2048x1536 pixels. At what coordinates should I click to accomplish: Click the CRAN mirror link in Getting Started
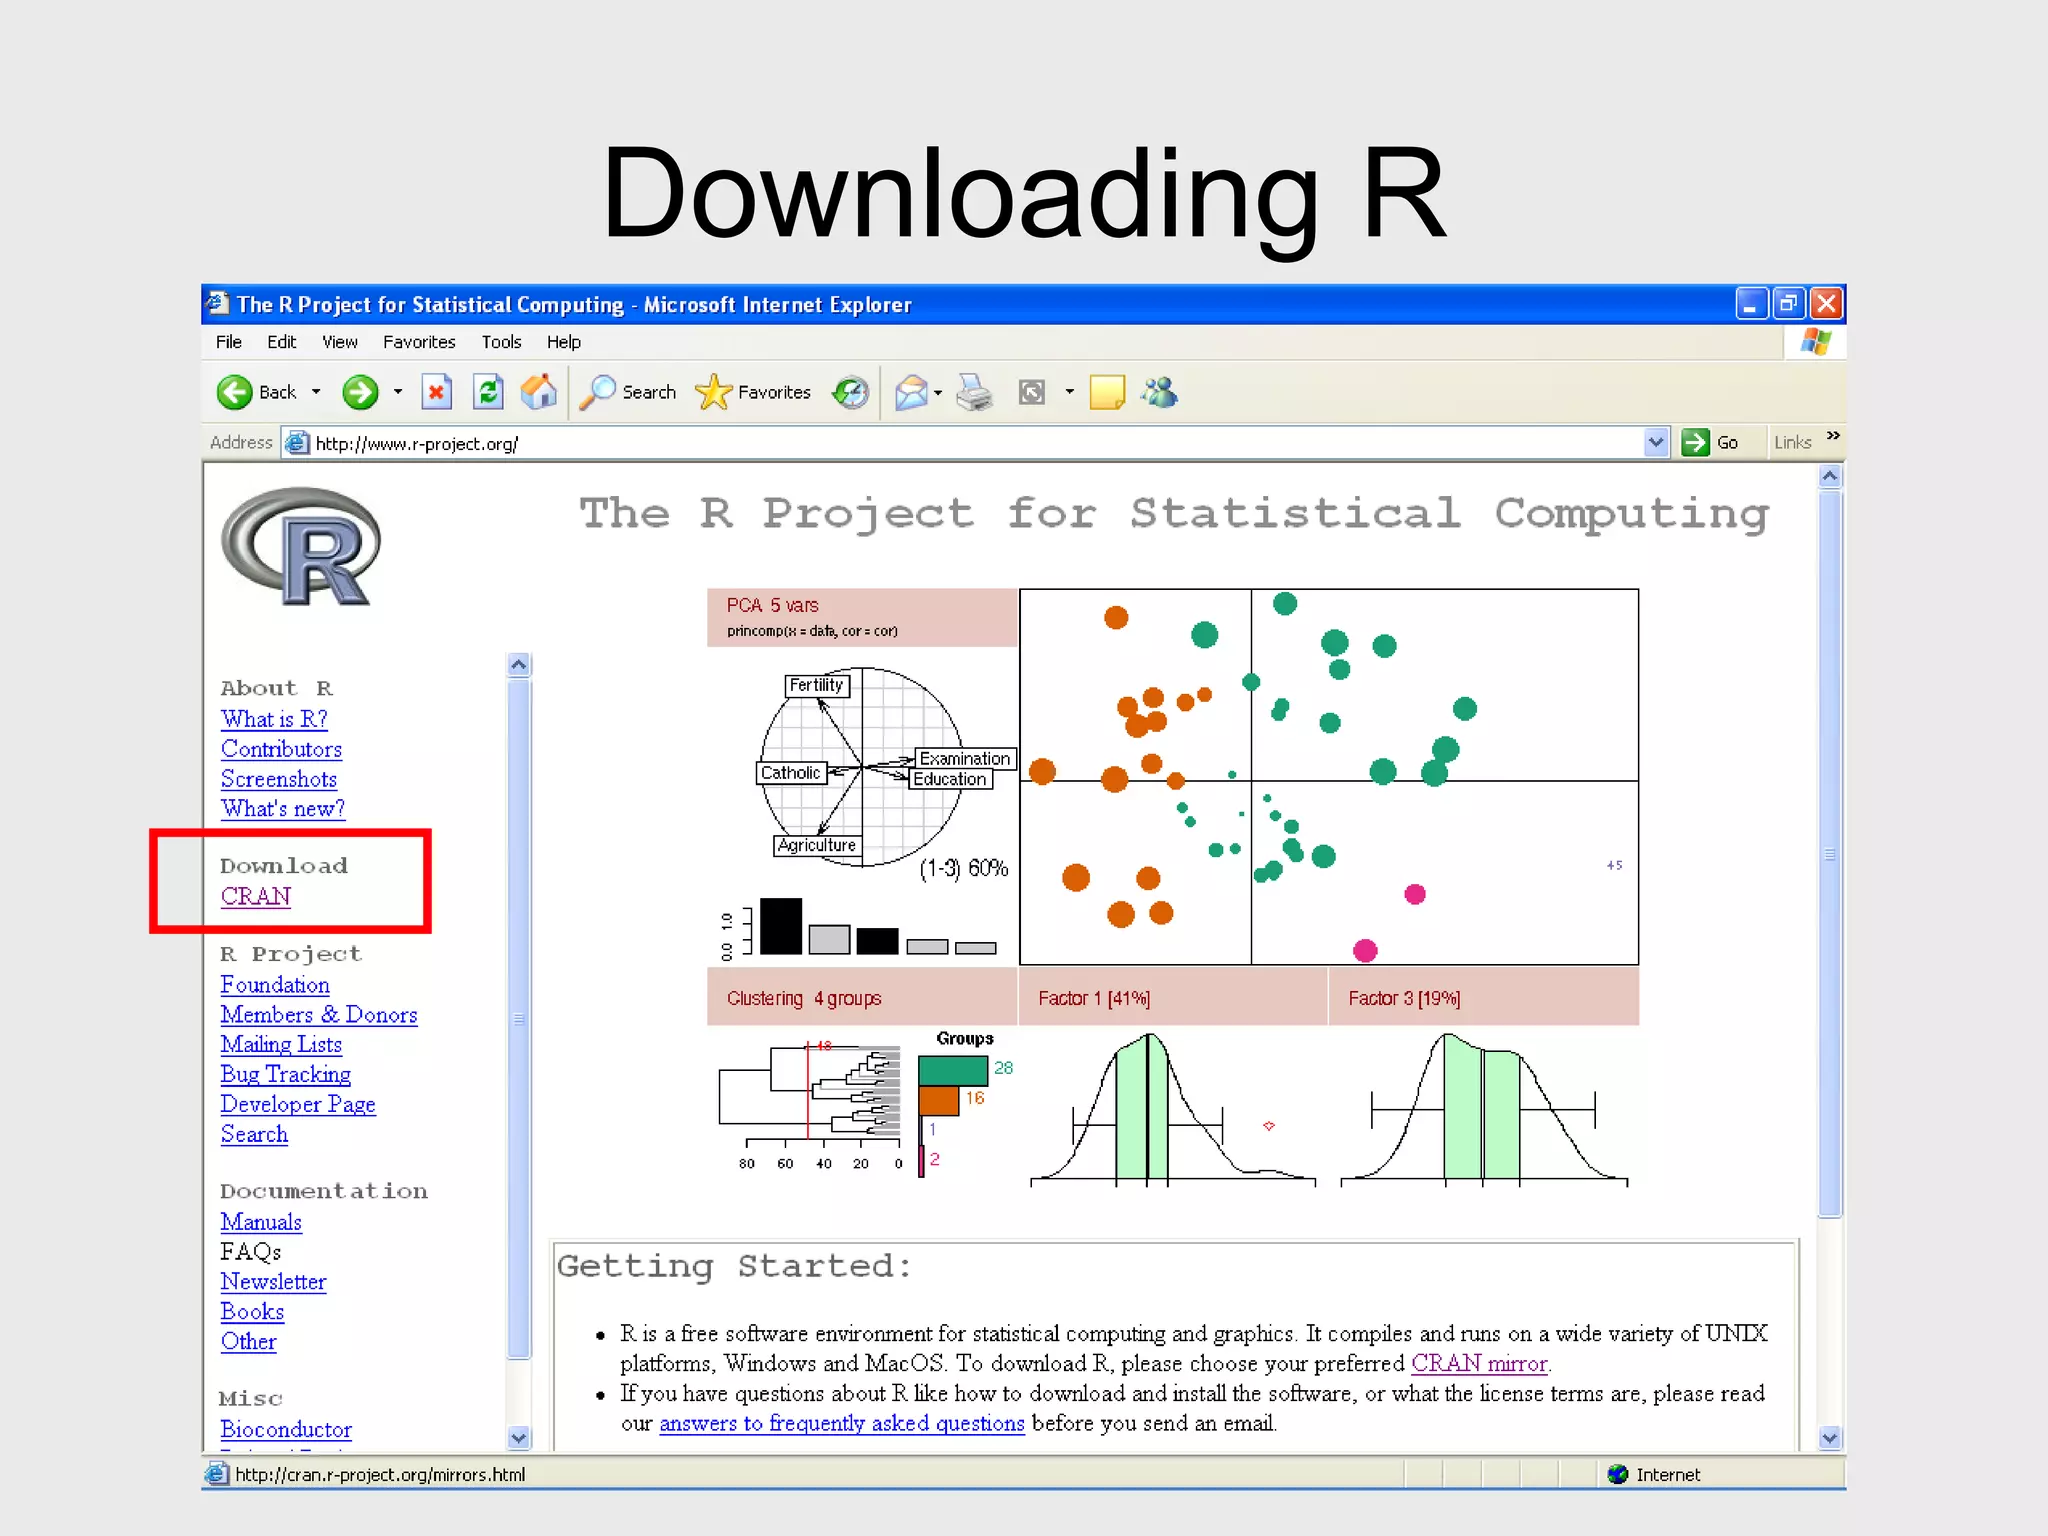point(1479,1363)
